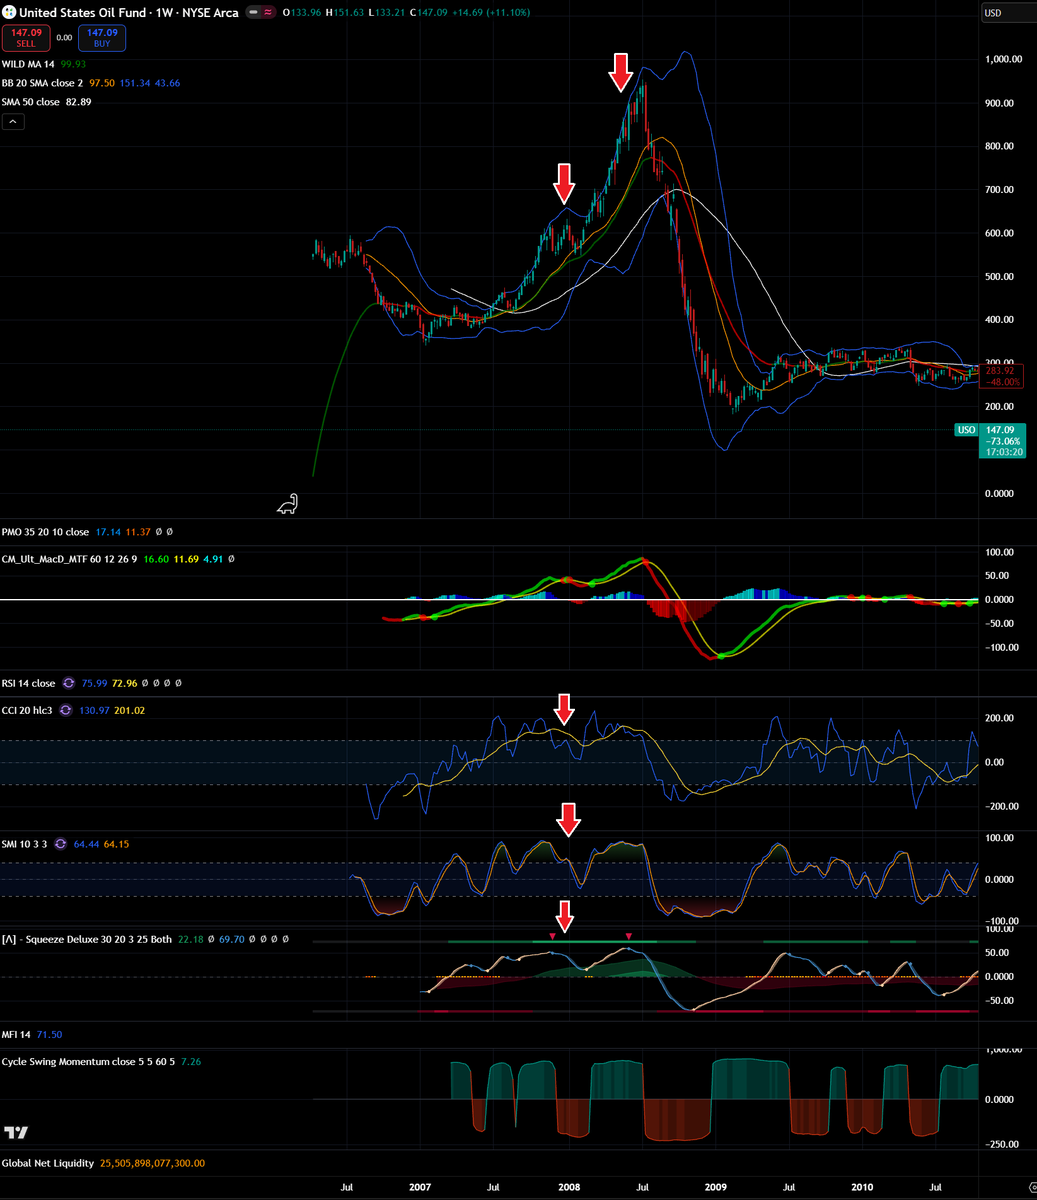Click the refresh icon beside SMI 10 3 3

pos(60,844)
